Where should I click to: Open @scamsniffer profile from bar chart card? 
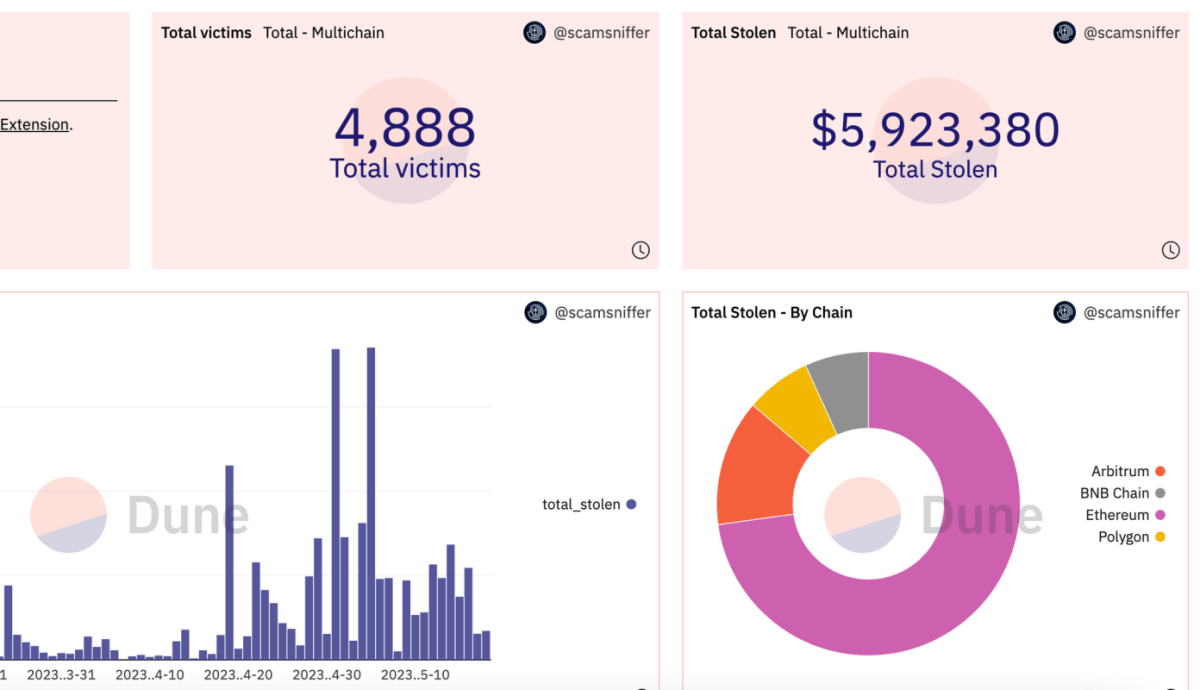pos(601,312)
